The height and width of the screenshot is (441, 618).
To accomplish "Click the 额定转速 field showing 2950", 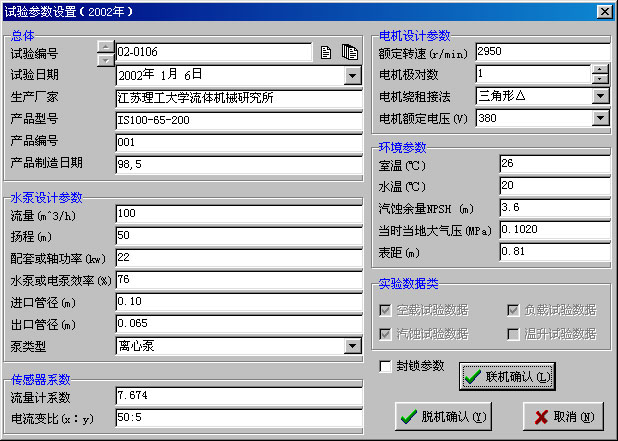I will pyautogui.click(x=543, y=52).
